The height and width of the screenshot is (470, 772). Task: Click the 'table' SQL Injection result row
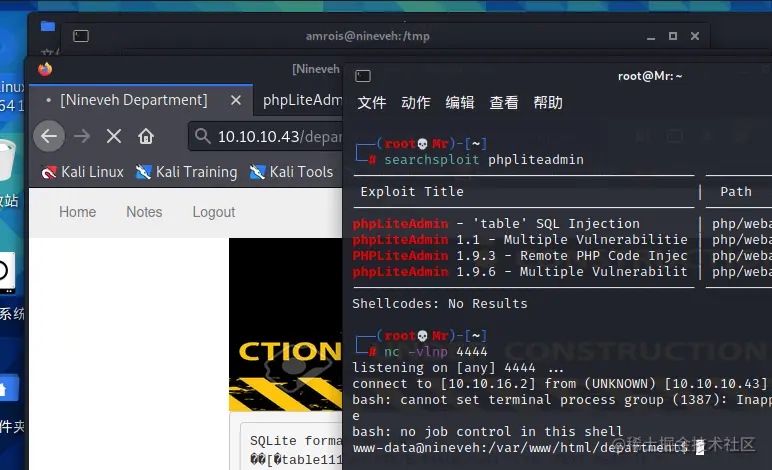coord(496,223)
